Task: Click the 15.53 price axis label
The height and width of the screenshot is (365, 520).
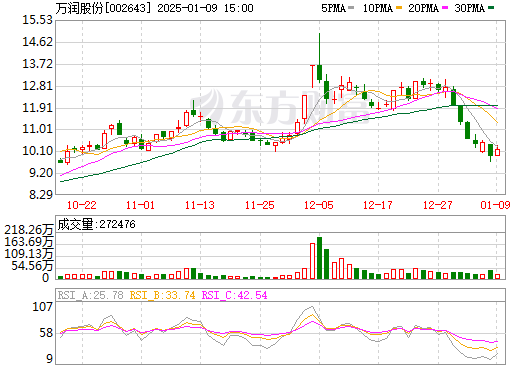Action: [x=38, y=20]
